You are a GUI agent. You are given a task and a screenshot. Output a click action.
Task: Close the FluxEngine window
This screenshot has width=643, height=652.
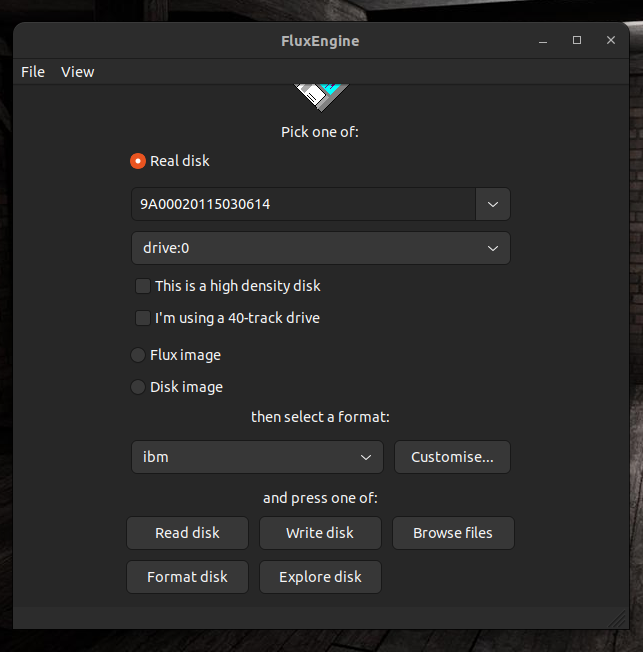pyautogui.click(x=611, y=40)
